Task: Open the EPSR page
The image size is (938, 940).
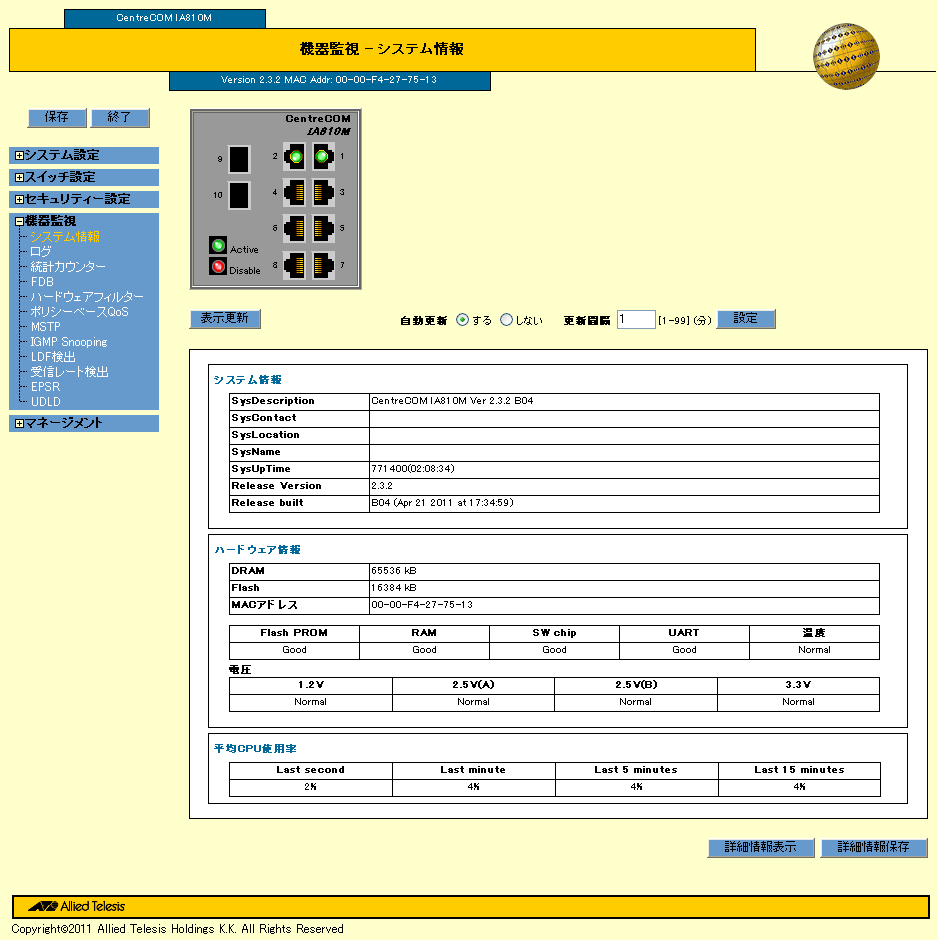Action: [46, 387]
